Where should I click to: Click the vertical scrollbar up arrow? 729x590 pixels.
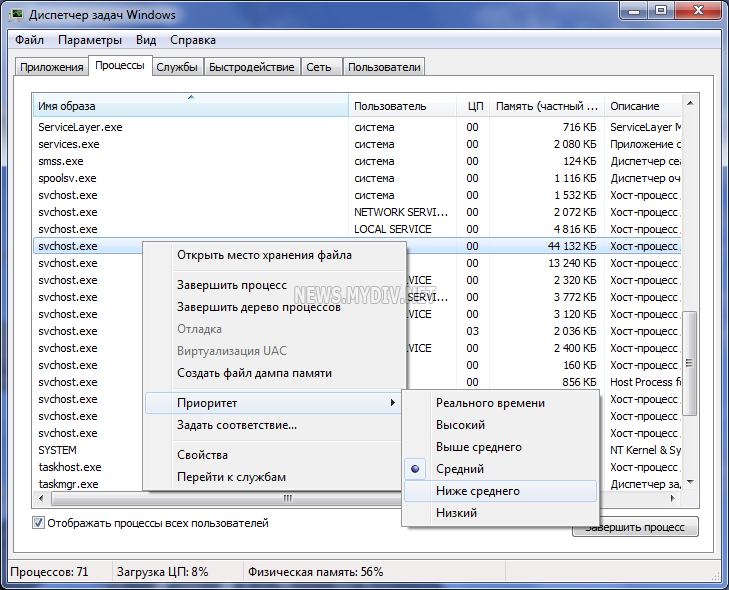(x=690, y=103)
